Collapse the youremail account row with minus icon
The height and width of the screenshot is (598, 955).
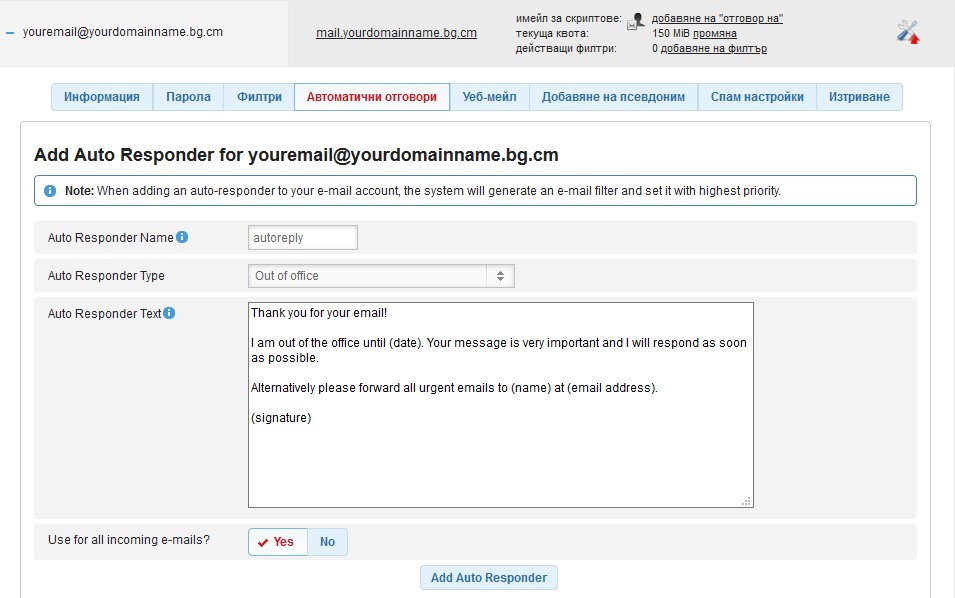pos(10,33)
